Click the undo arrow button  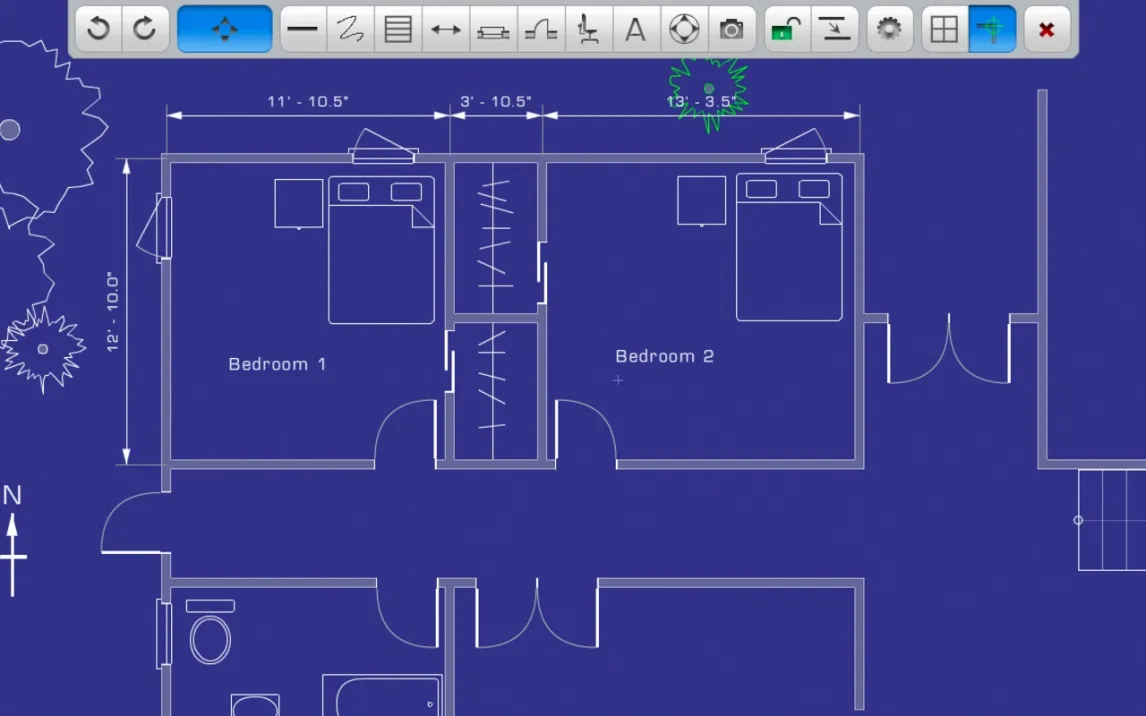[98, 29]
